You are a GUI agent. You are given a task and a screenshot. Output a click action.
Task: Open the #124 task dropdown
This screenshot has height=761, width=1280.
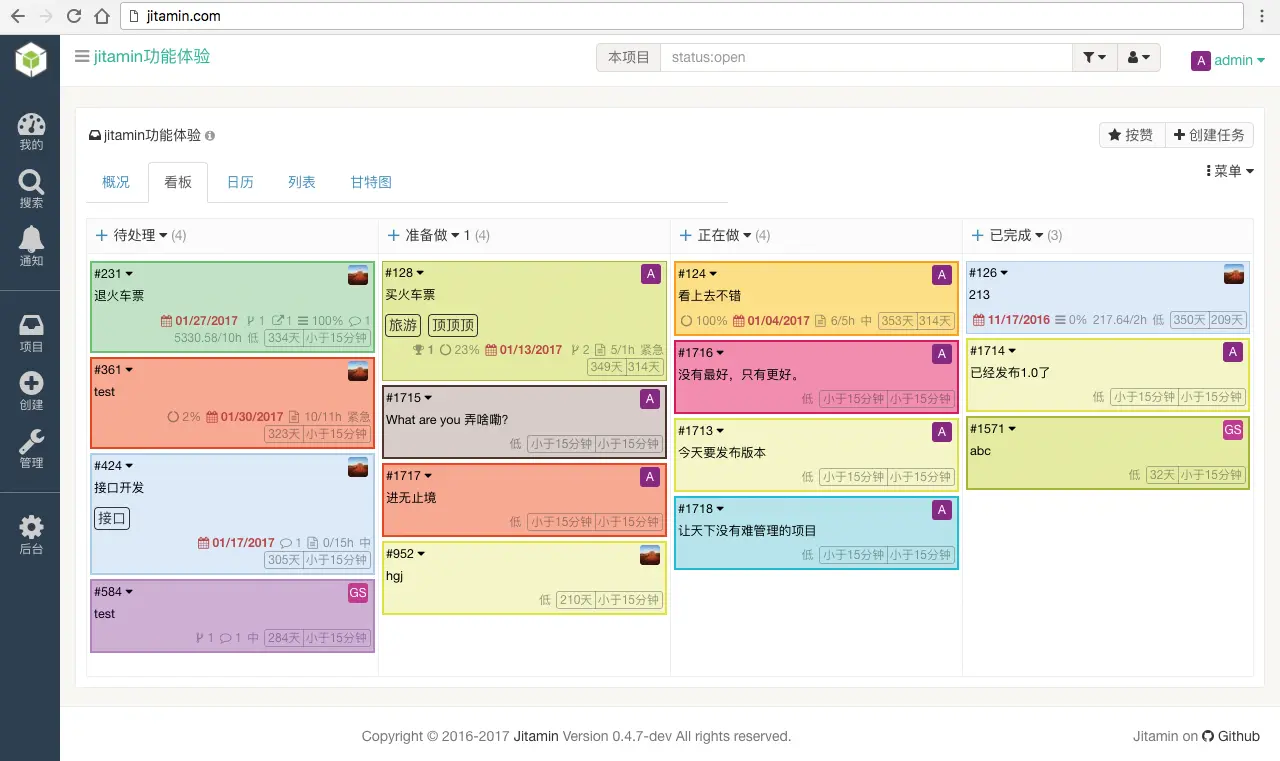pos(697,273)
